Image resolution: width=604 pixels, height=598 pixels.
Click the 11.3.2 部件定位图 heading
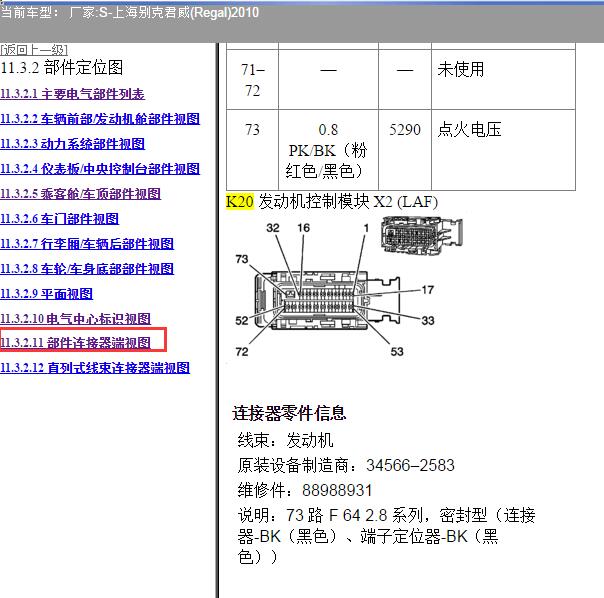62,67
